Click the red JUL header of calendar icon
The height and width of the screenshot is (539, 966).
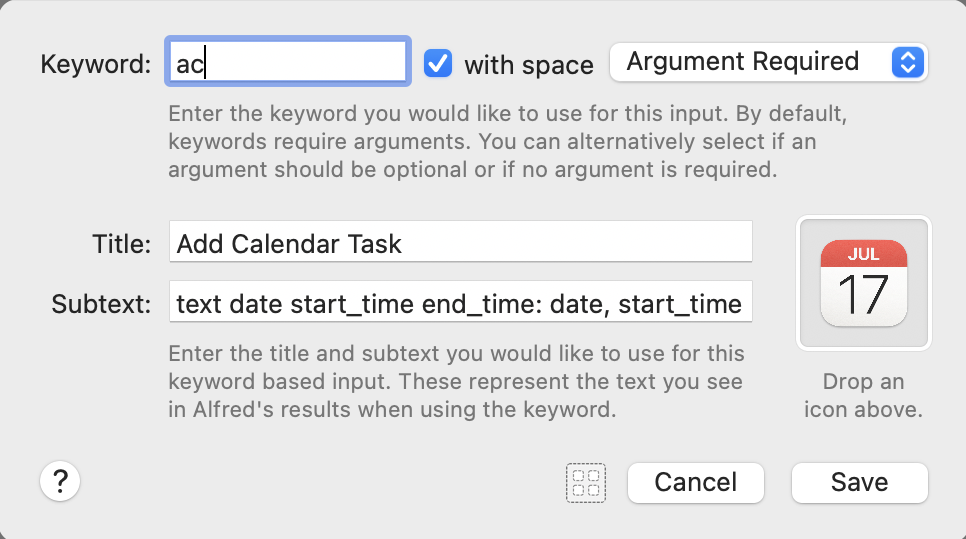[863, 253]
